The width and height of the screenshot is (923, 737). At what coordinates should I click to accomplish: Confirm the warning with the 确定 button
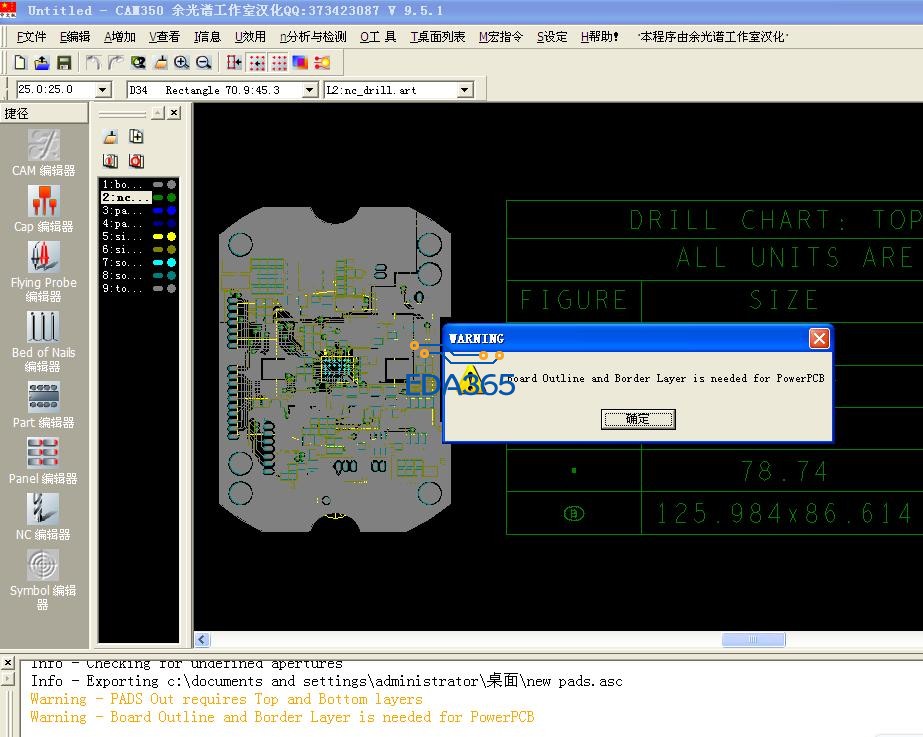click(638, 419)
